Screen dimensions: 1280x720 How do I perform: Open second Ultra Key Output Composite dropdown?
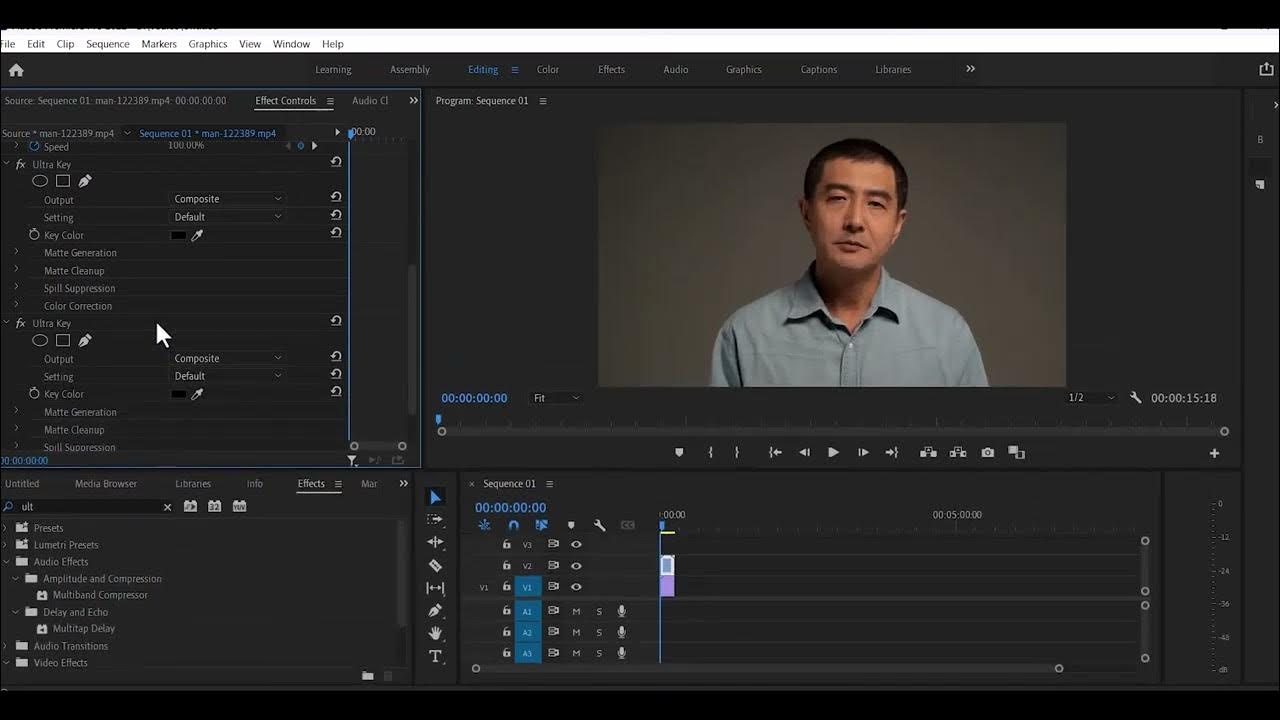(228, 358)
